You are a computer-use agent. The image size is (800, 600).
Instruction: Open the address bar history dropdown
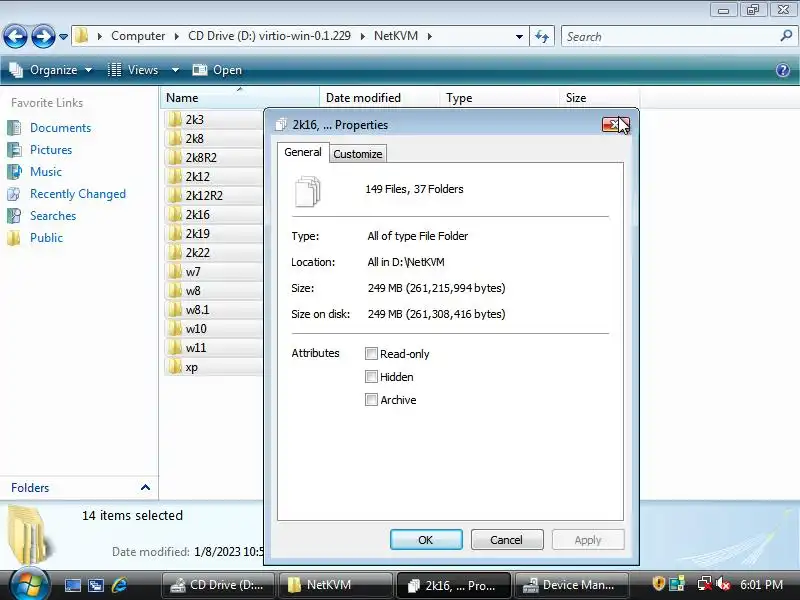[519, 37]
